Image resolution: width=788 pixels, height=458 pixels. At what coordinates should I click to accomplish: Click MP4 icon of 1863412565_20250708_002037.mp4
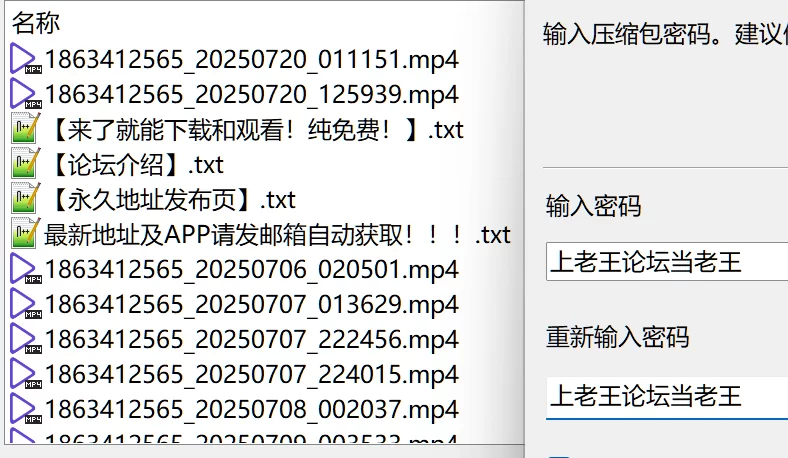25,409
